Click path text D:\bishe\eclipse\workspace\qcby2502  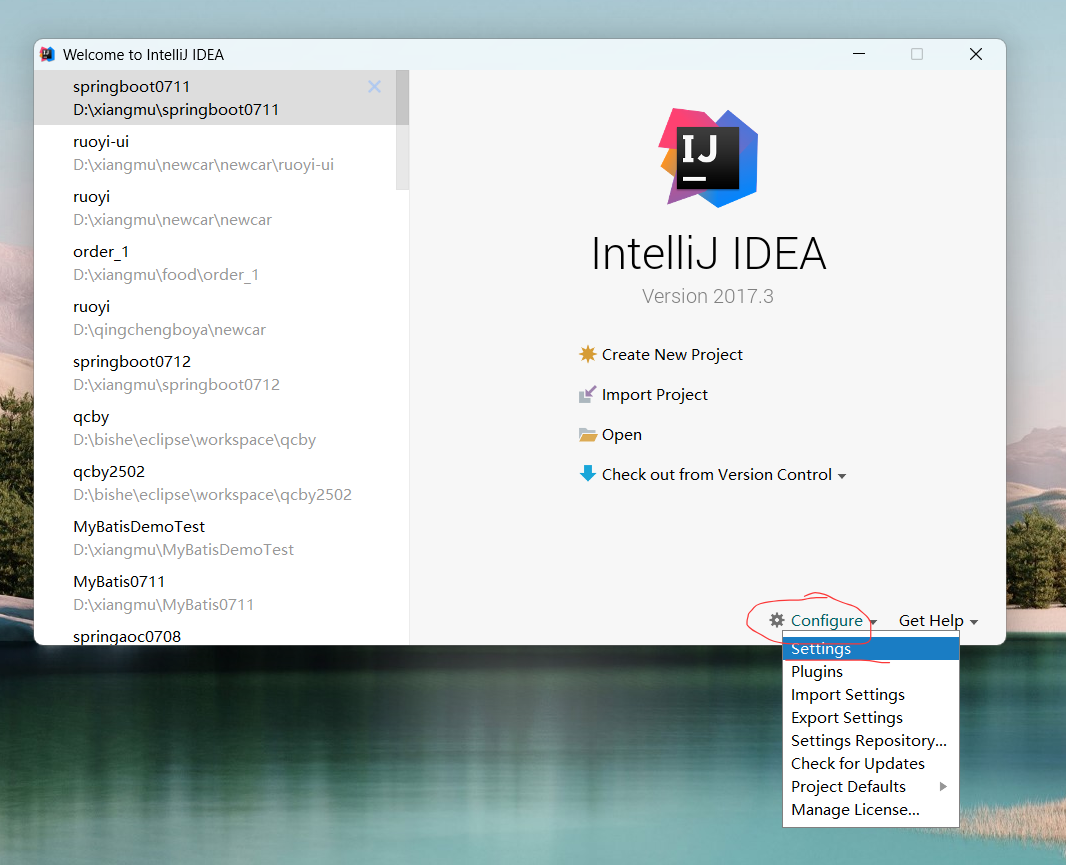click(x=212, y=494)
